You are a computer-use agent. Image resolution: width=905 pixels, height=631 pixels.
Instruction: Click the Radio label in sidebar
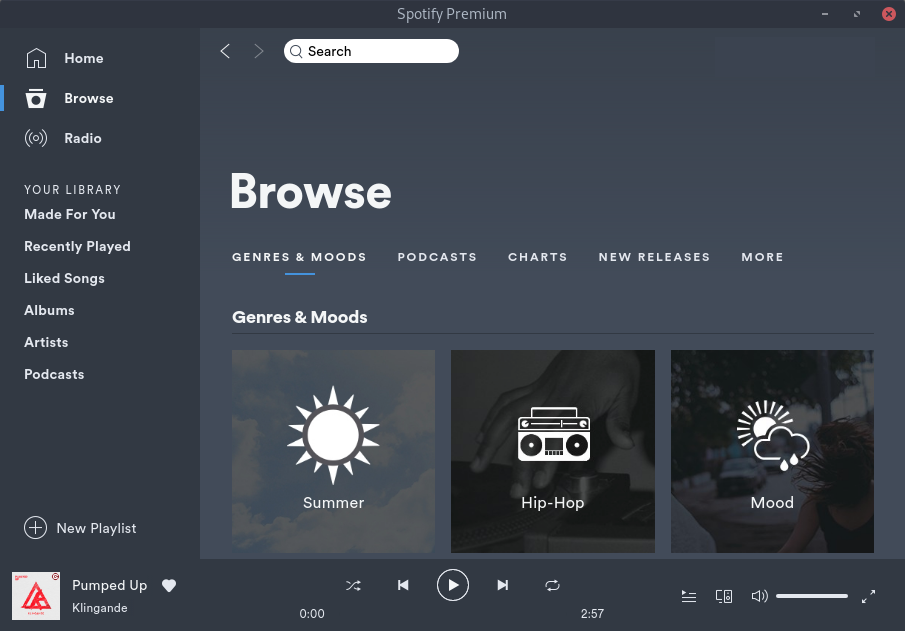[x=83, y=139]
